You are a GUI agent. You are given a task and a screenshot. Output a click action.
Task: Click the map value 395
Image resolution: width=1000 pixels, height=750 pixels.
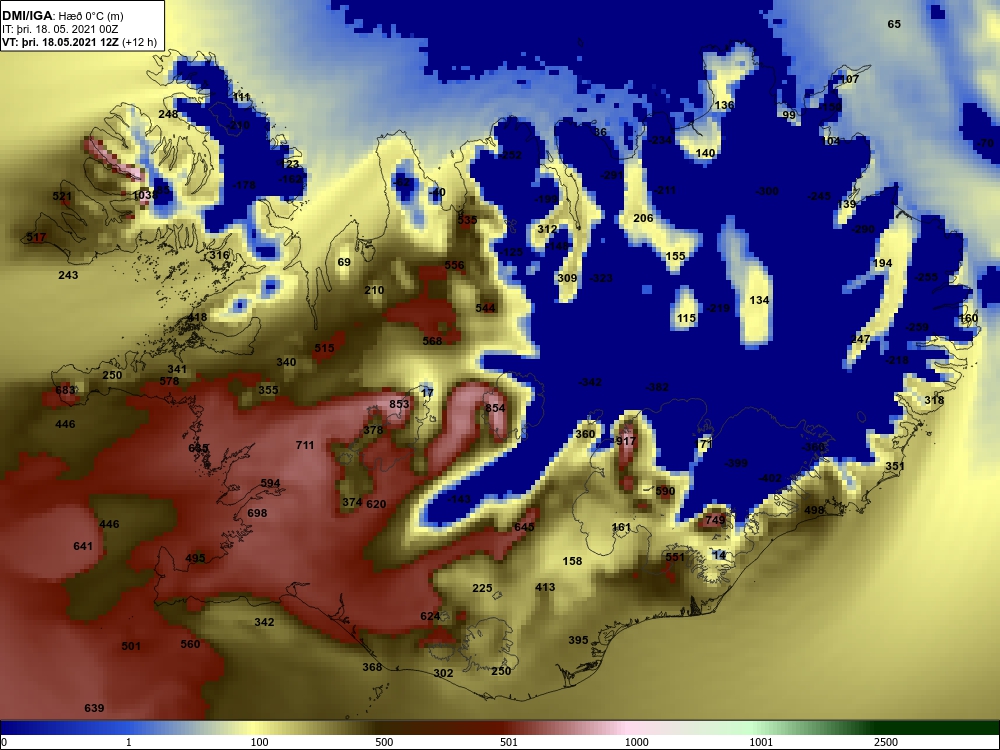click(578, 640)
